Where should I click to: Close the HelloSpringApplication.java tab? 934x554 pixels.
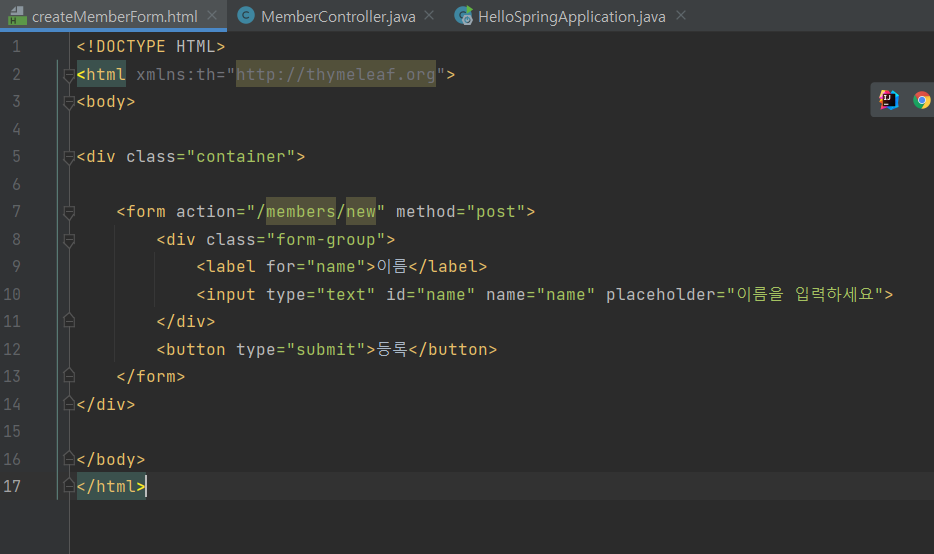click(x=681, y=16)
